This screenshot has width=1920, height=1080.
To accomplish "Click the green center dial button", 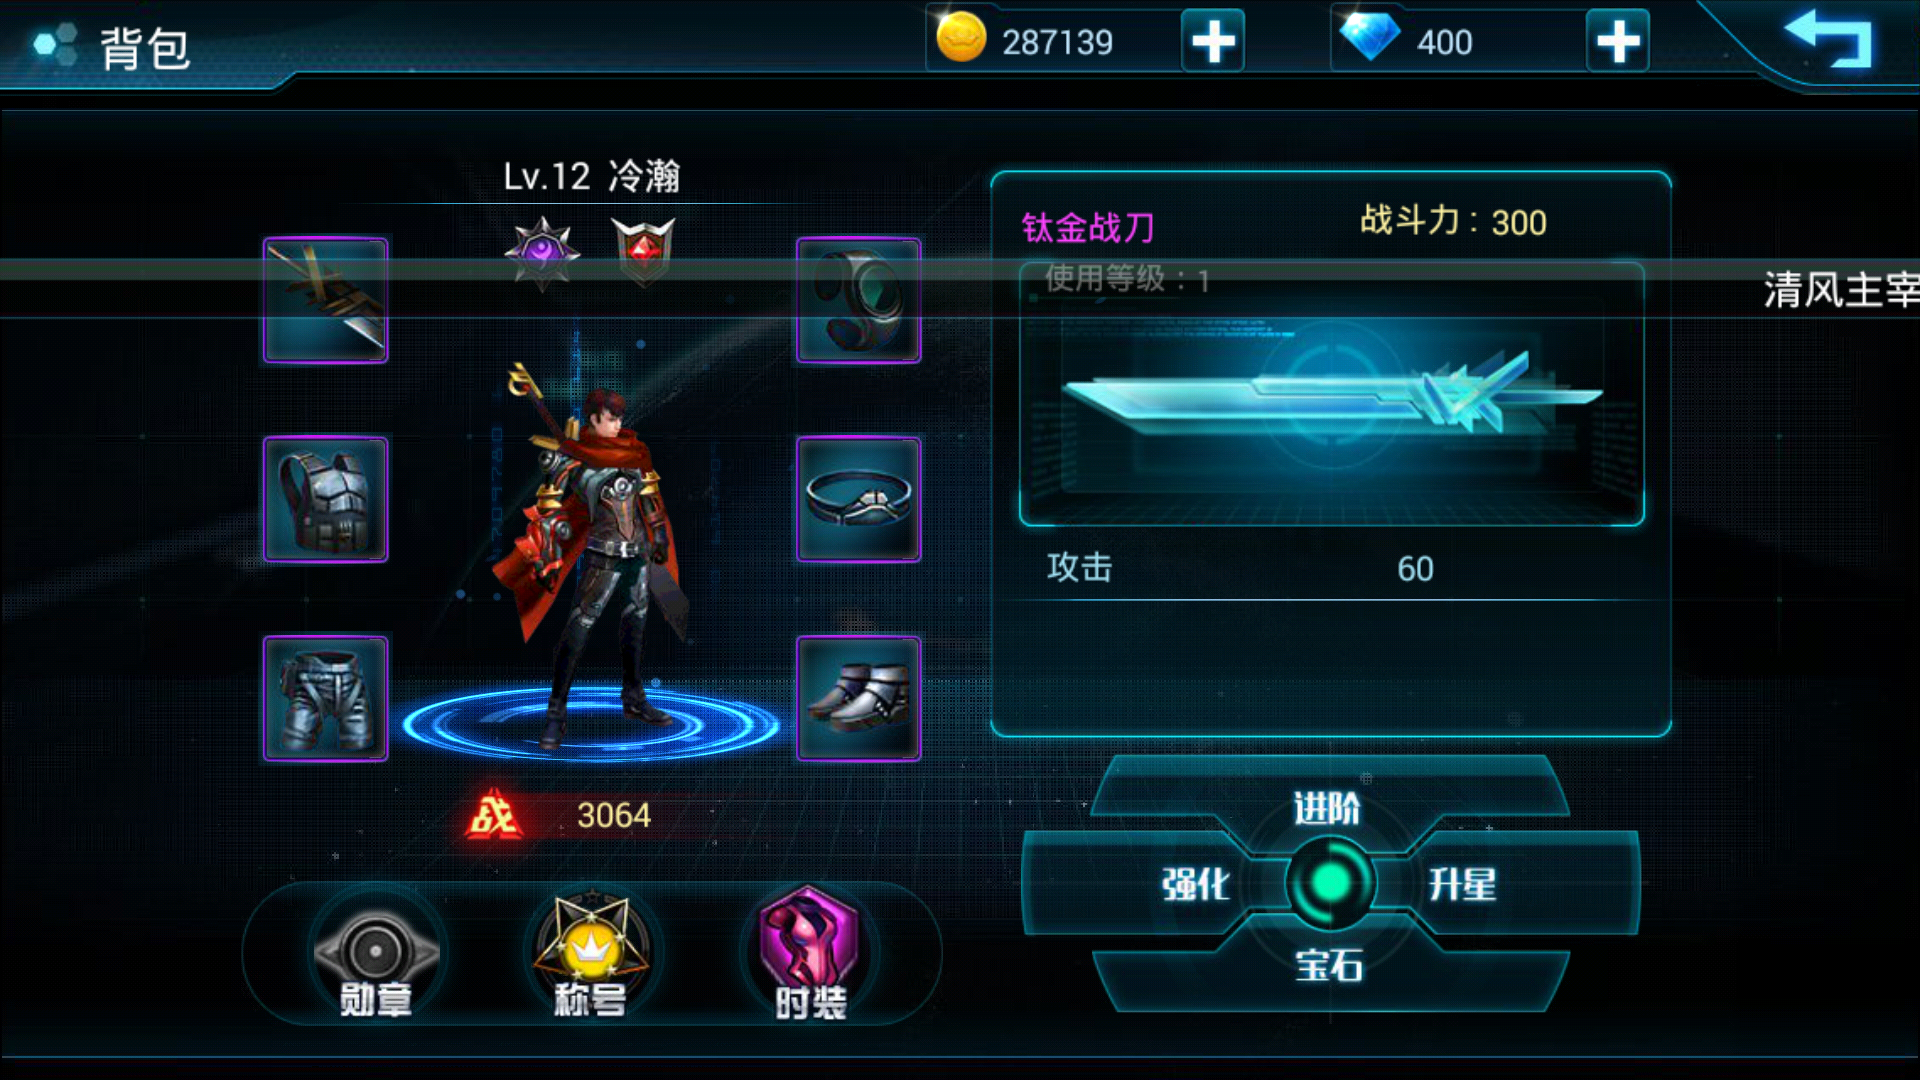I will coord(1330,883).
